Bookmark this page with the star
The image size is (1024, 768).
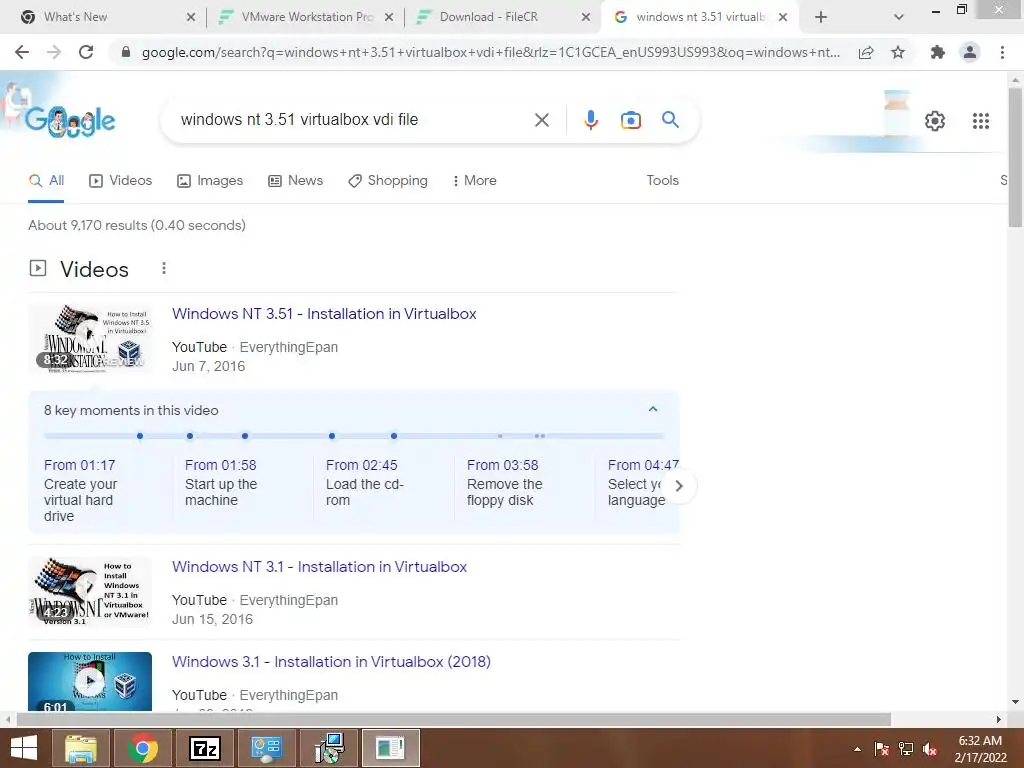(x=898, y=52)
